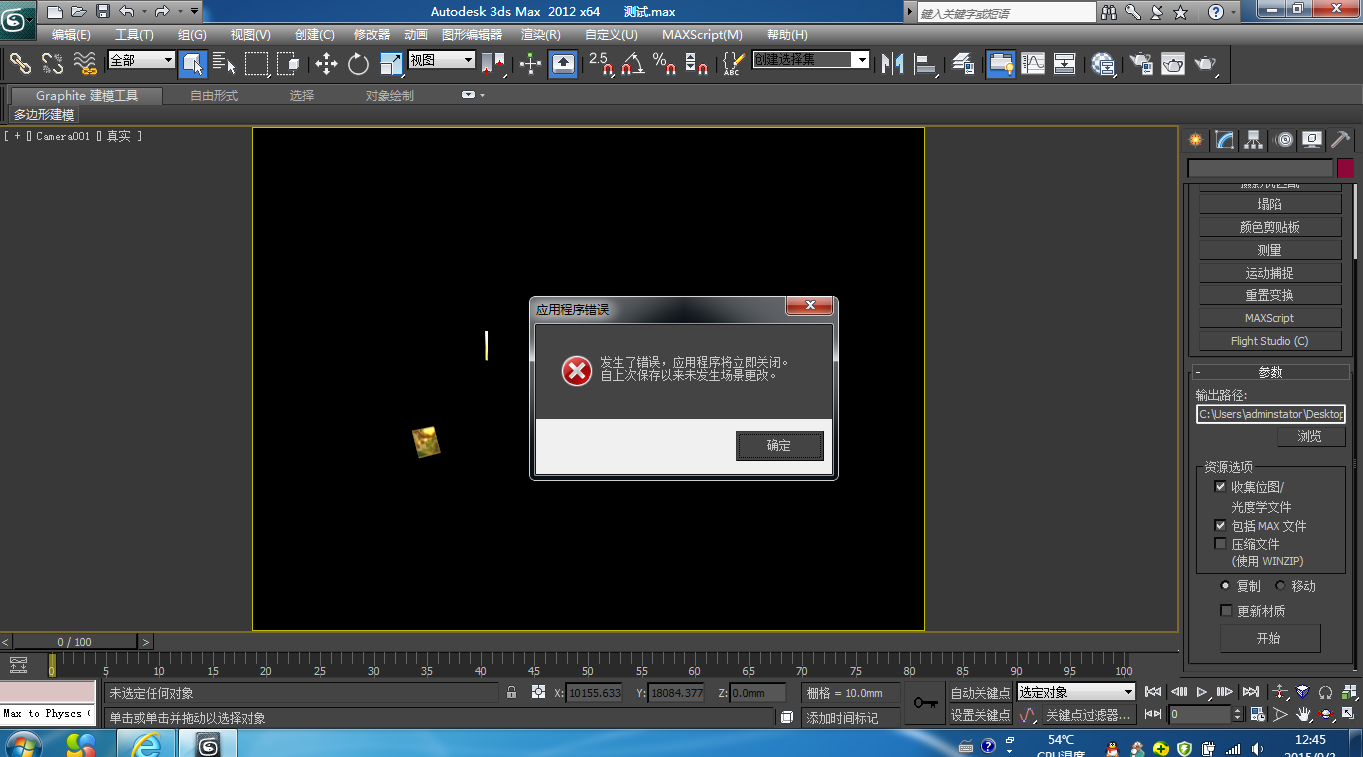Open the Curve Editor icon
The width and height of the screenshot is (1363, 757).
pyautogui.click(x=1033, y=64)
